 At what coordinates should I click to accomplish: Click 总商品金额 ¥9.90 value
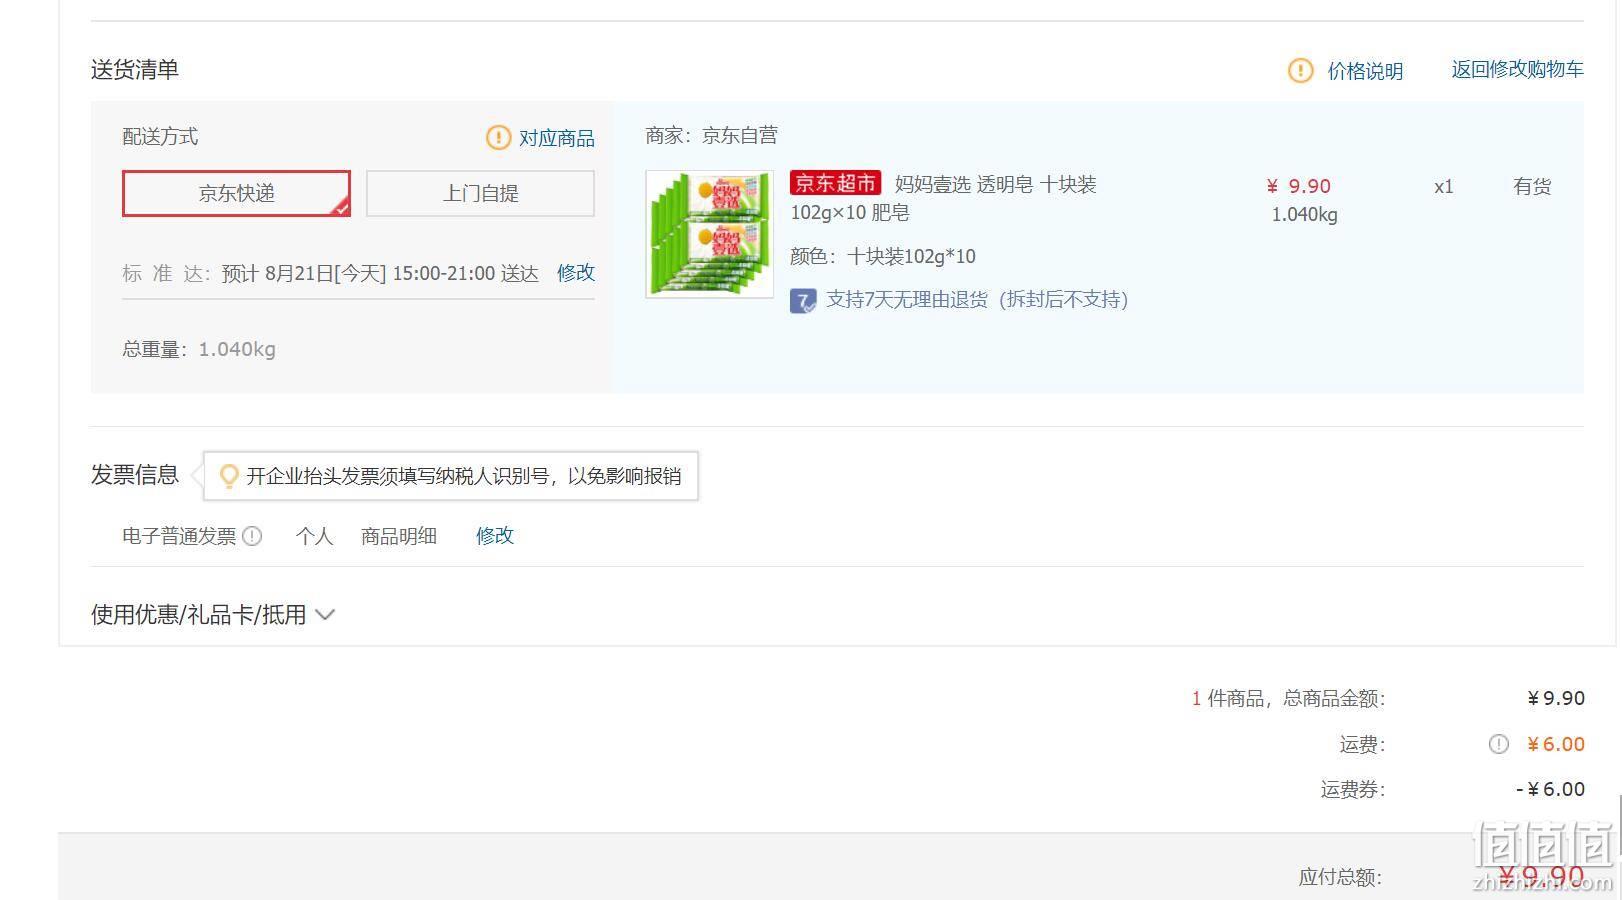click(1556, 698)
